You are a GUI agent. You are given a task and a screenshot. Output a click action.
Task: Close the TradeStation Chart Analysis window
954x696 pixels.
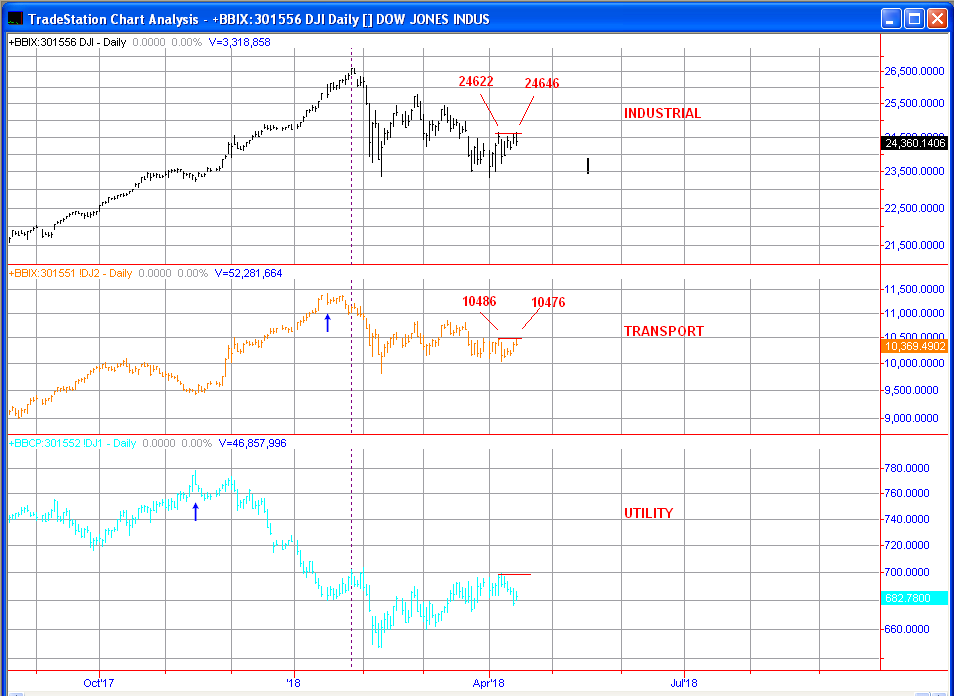coord(937,18)
